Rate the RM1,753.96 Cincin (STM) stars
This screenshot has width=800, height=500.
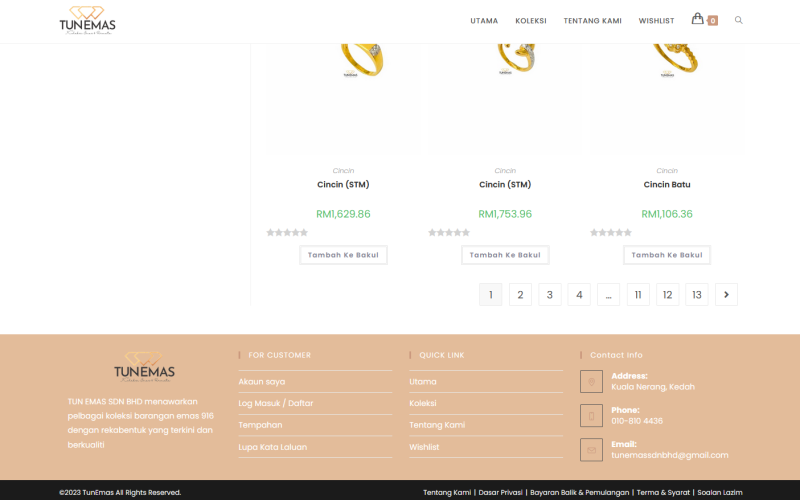click(x=449, y=233)
